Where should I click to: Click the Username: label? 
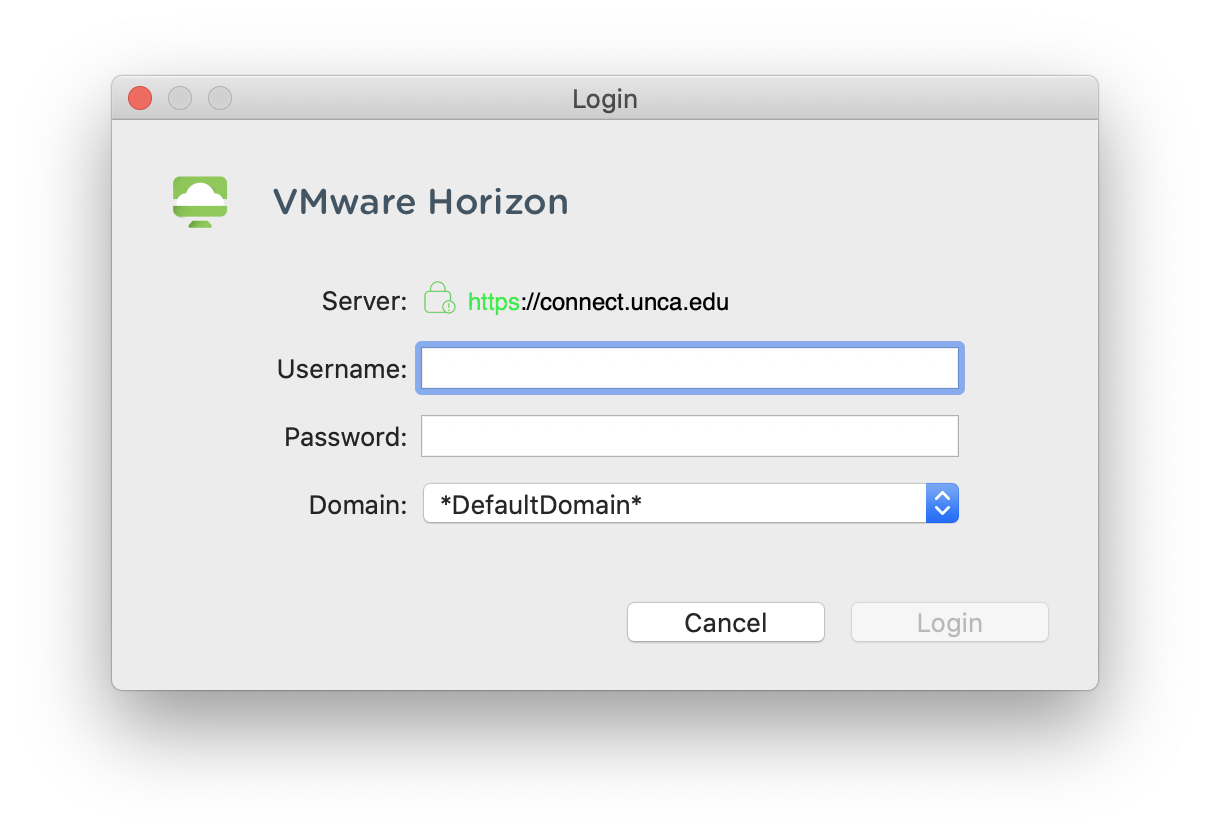click(x=340, y=368)
